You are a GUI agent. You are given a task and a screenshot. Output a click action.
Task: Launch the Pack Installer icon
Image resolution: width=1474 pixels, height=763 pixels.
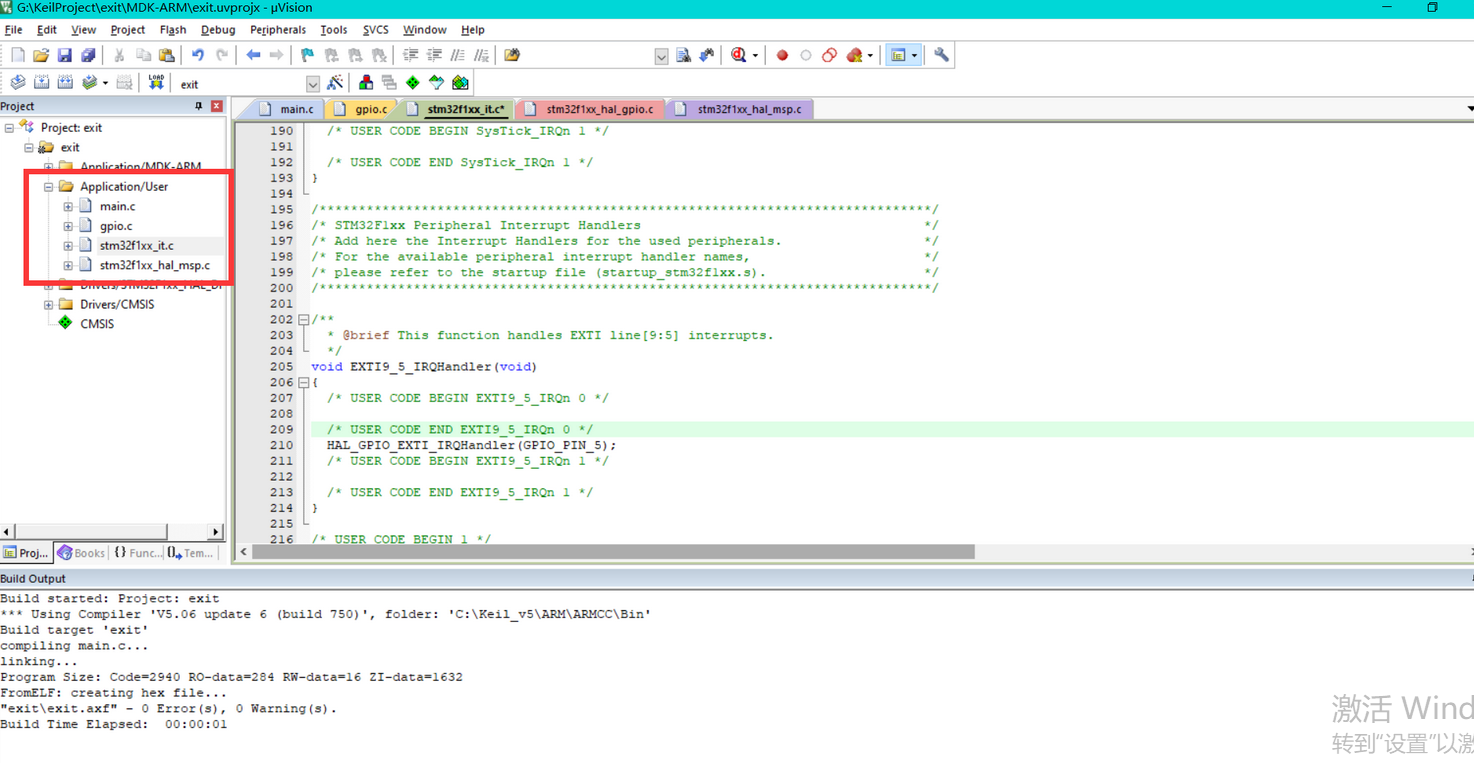(x=460, y=83)
